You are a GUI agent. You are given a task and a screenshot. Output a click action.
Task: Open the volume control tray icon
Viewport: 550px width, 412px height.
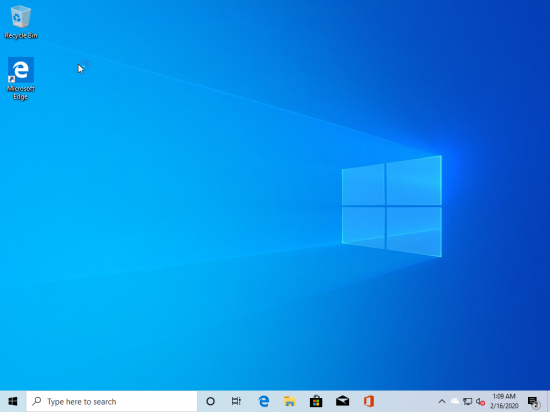[480, 401]
